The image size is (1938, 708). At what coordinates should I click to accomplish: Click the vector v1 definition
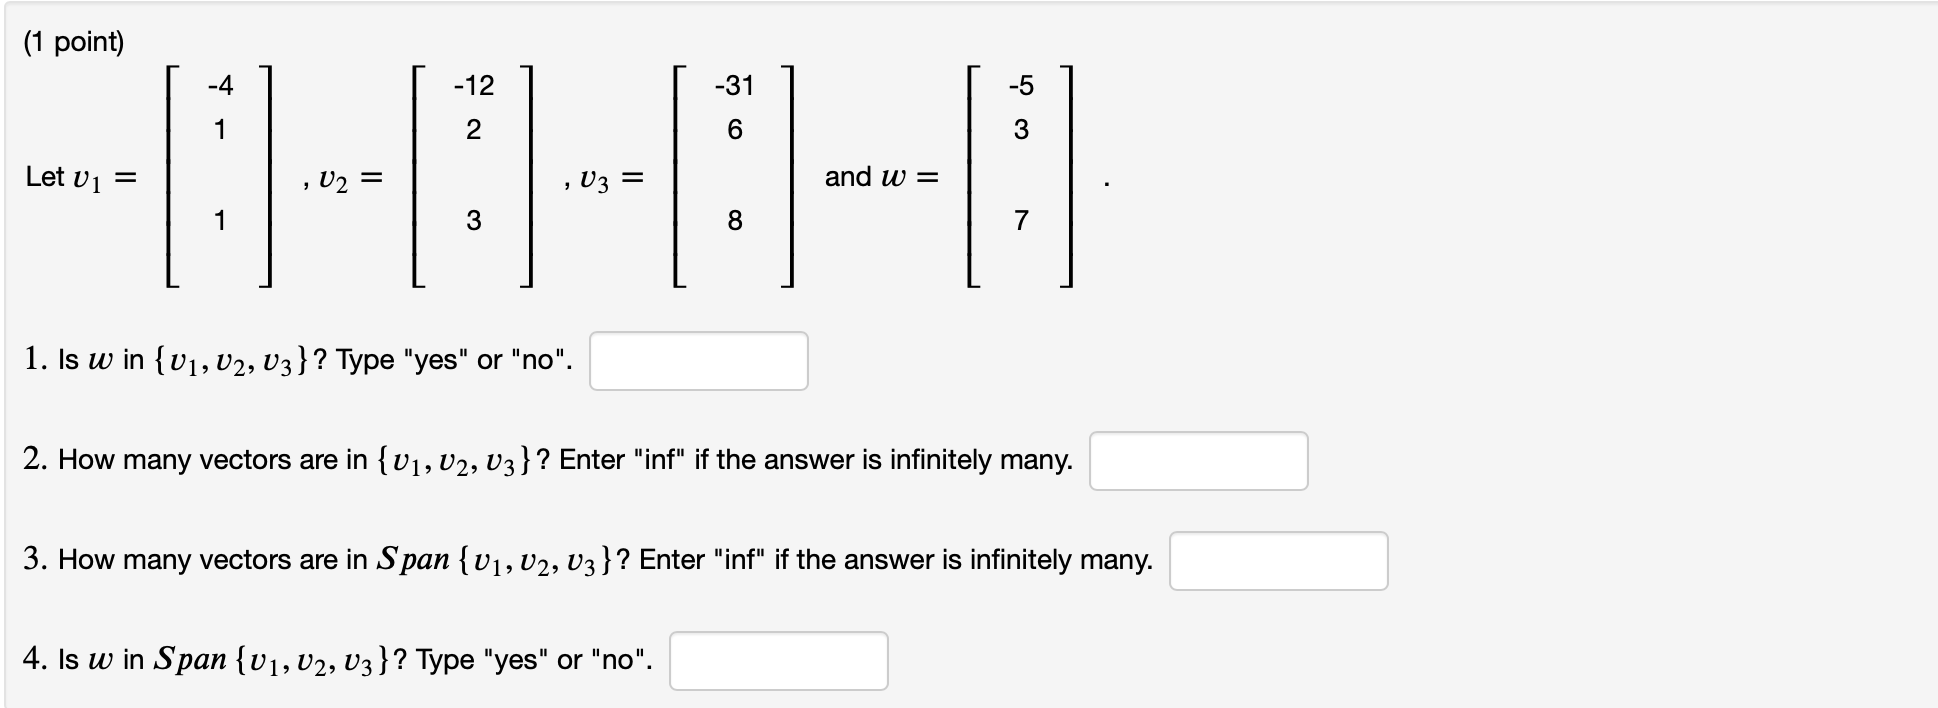[220, 175]
